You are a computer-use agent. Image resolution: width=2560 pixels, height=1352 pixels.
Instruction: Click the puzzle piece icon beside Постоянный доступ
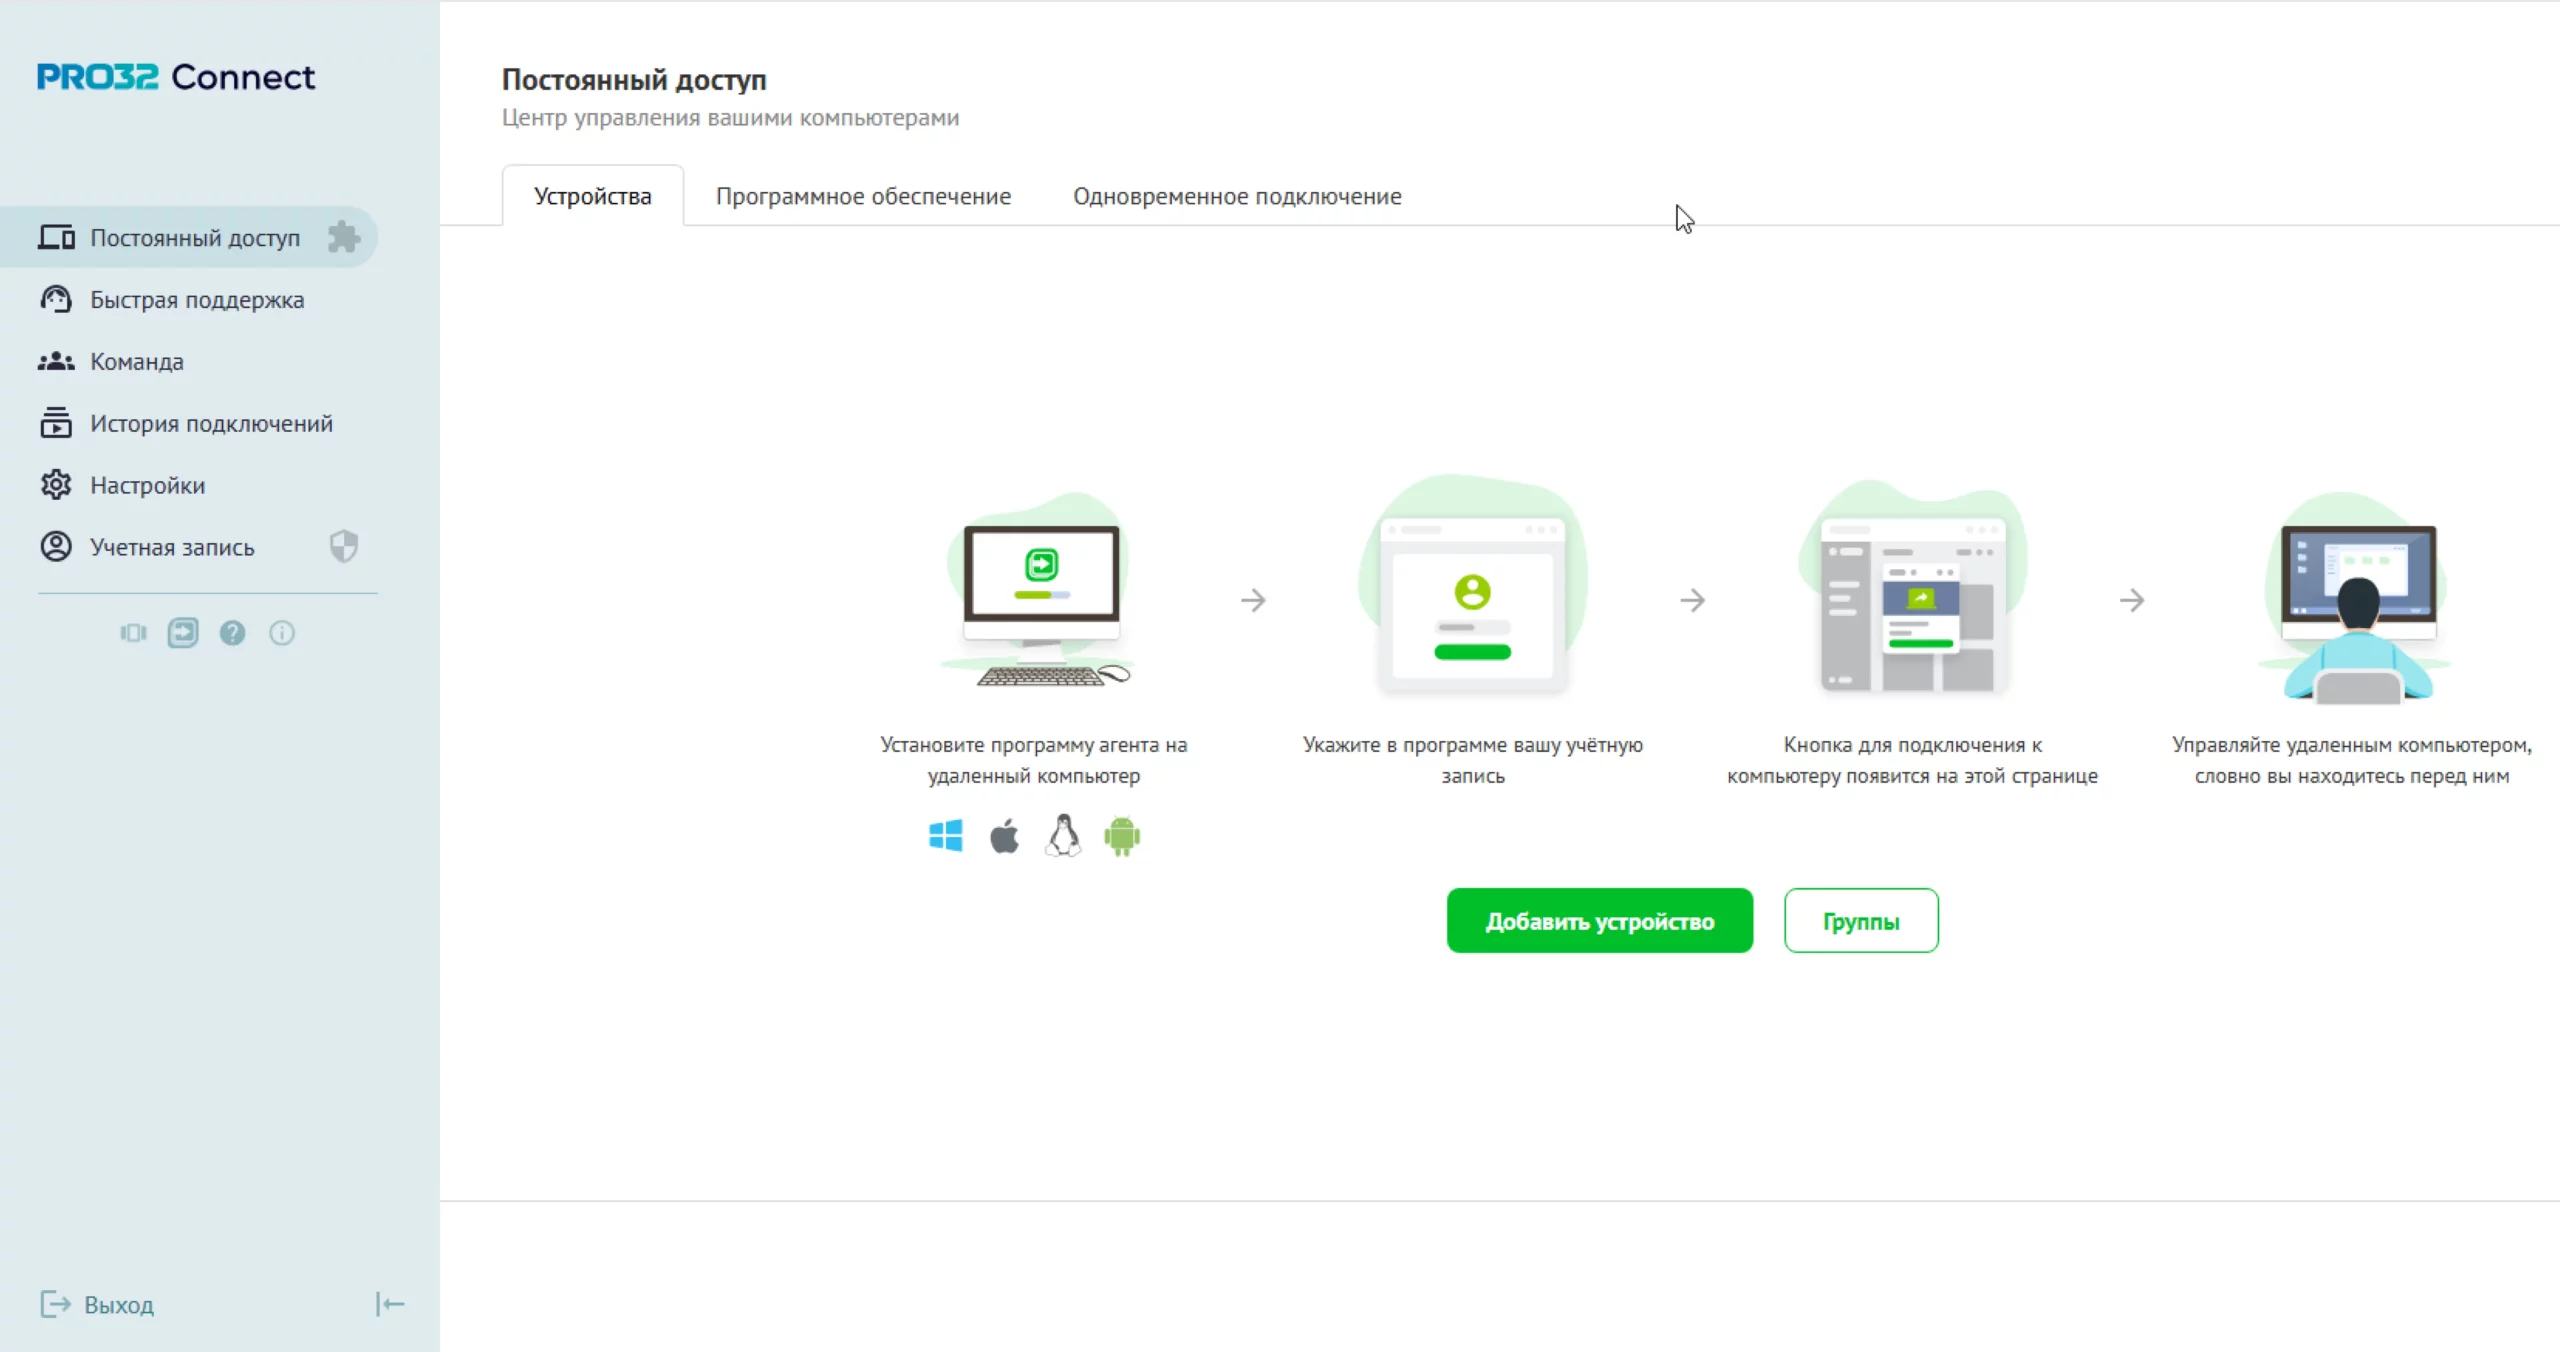343,237
